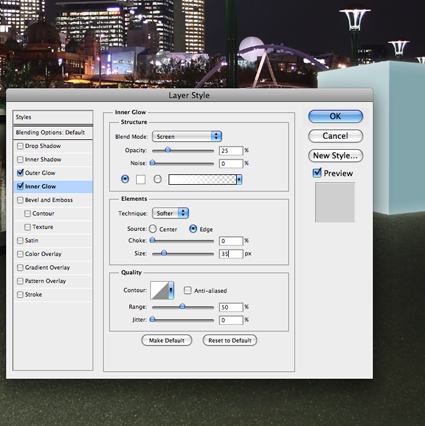The height and width of the screenshot is (426, 425).
Task: Enable the Stroke effect checkbox
Action: coord(20,294)
